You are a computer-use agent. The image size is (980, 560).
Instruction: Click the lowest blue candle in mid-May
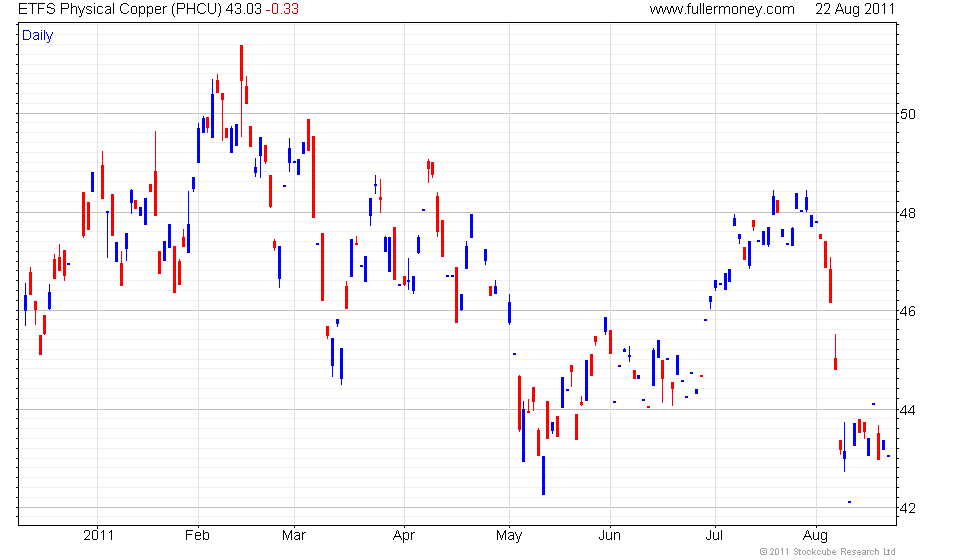click(543, 475)
